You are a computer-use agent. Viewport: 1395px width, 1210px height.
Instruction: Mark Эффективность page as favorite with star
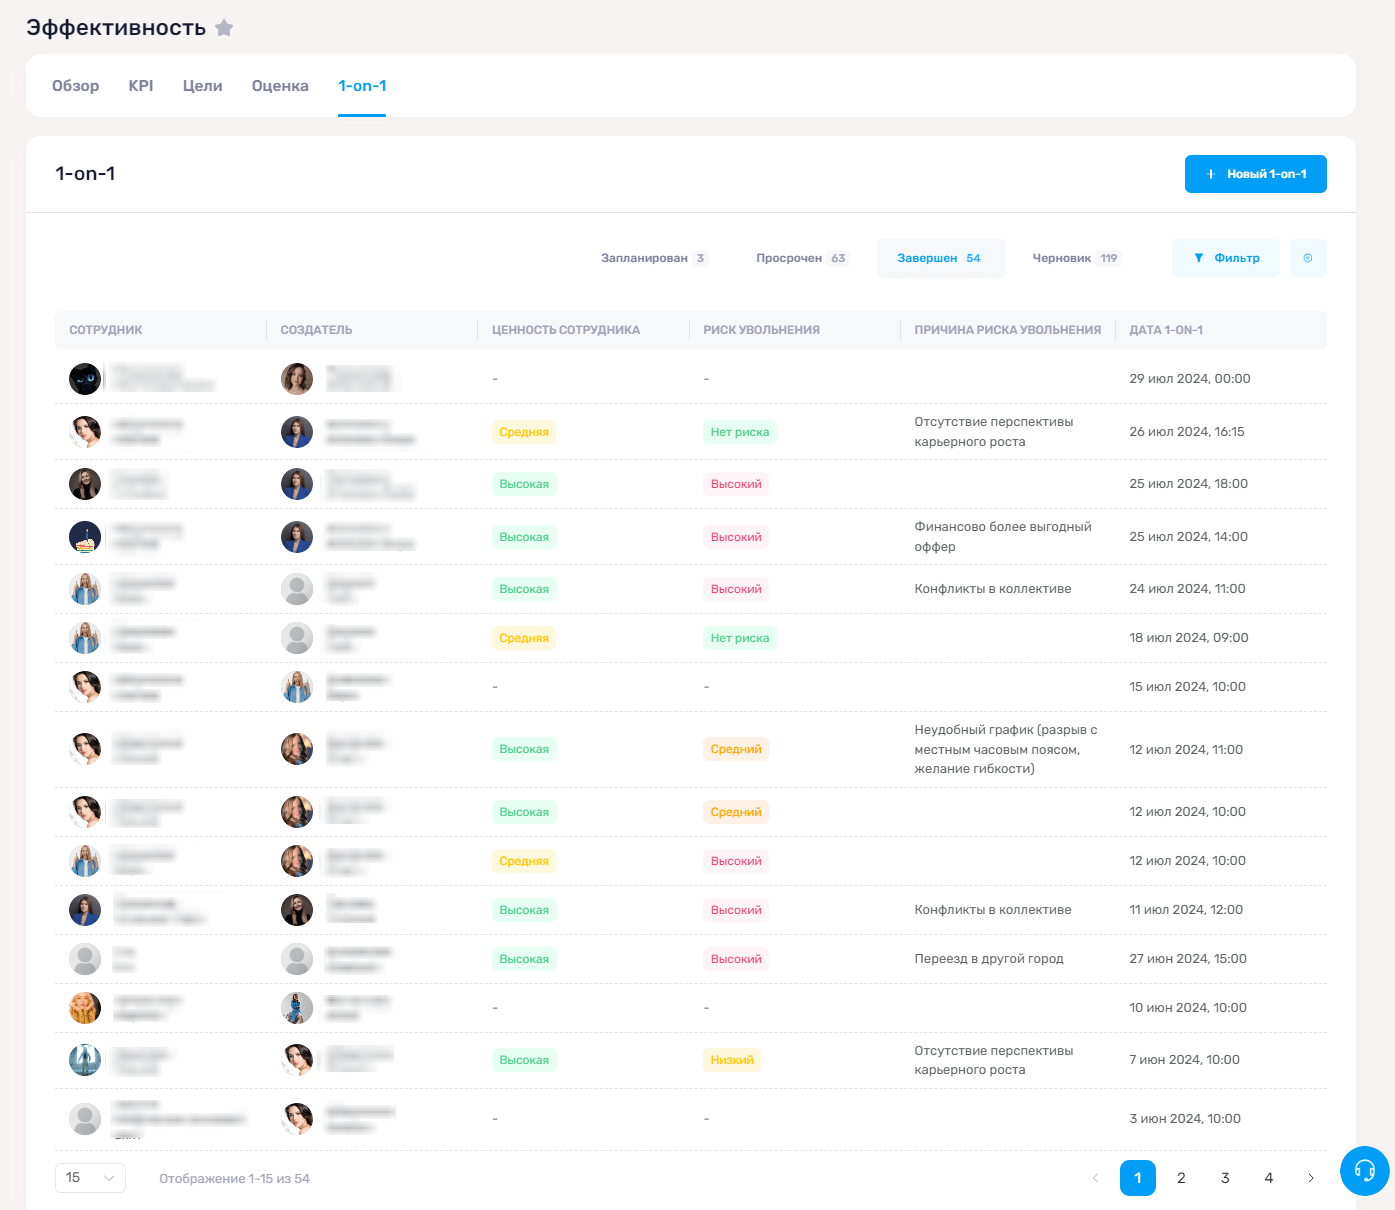(224, 28)
